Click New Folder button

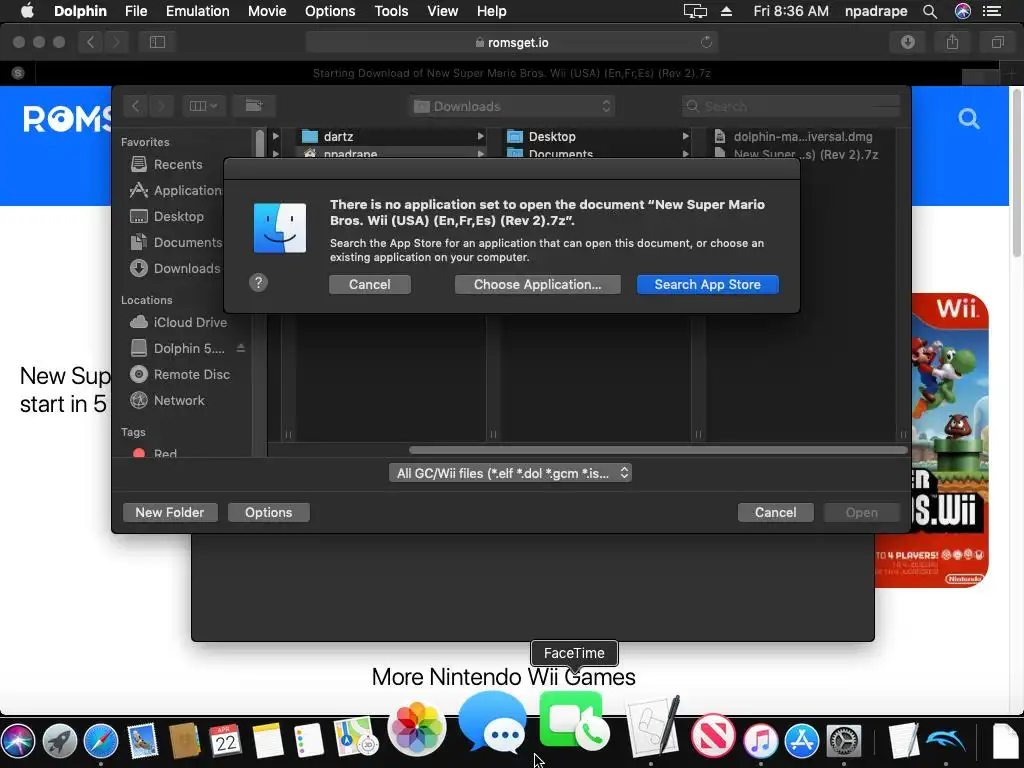click(x=170, y=513)
